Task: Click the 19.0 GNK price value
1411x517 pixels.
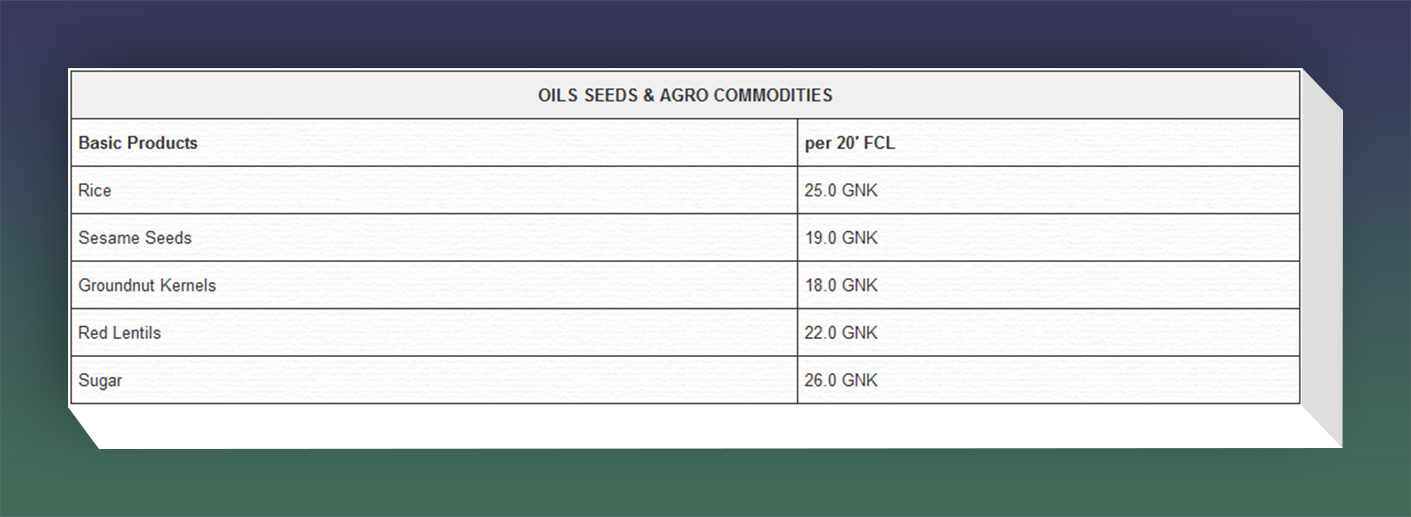Action: coord(840,238)
